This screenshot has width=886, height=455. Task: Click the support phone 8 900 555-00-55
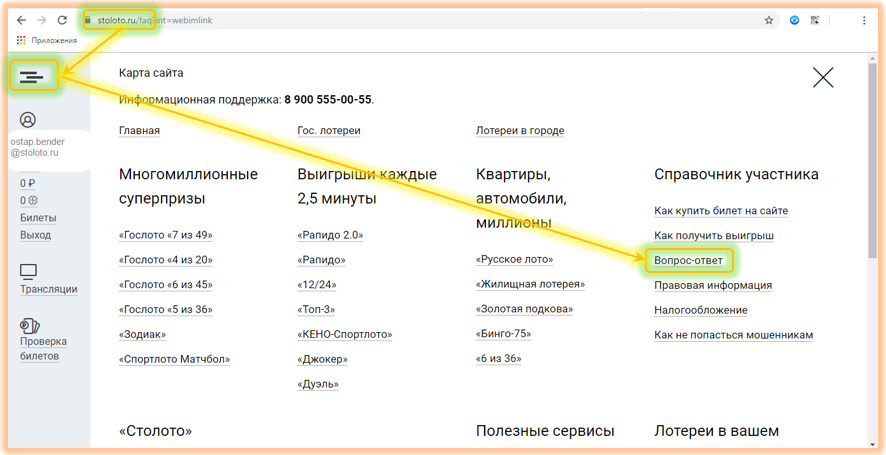(x=328, y=99)
